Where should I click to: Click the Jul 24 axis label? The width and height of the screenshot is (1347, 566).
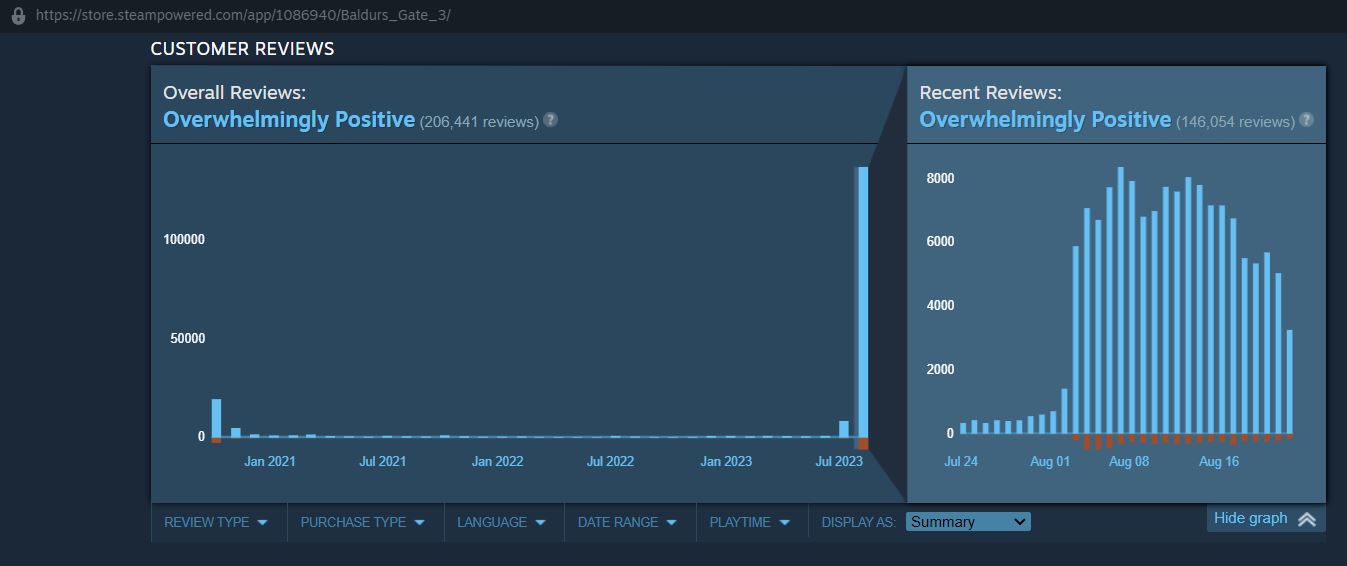pyautogui.click(x=961, y=462)
